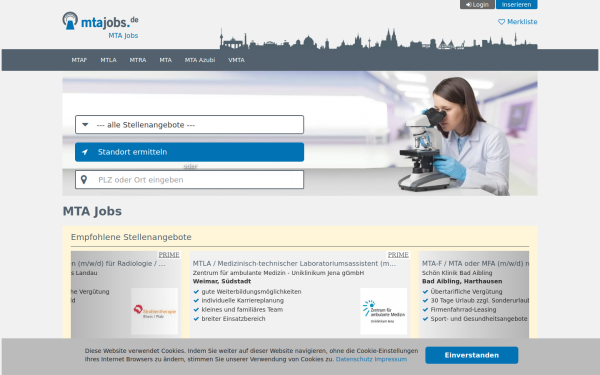Open the MTLA menu item
This screenshot has height=375, width=600.
click(108, 60)
